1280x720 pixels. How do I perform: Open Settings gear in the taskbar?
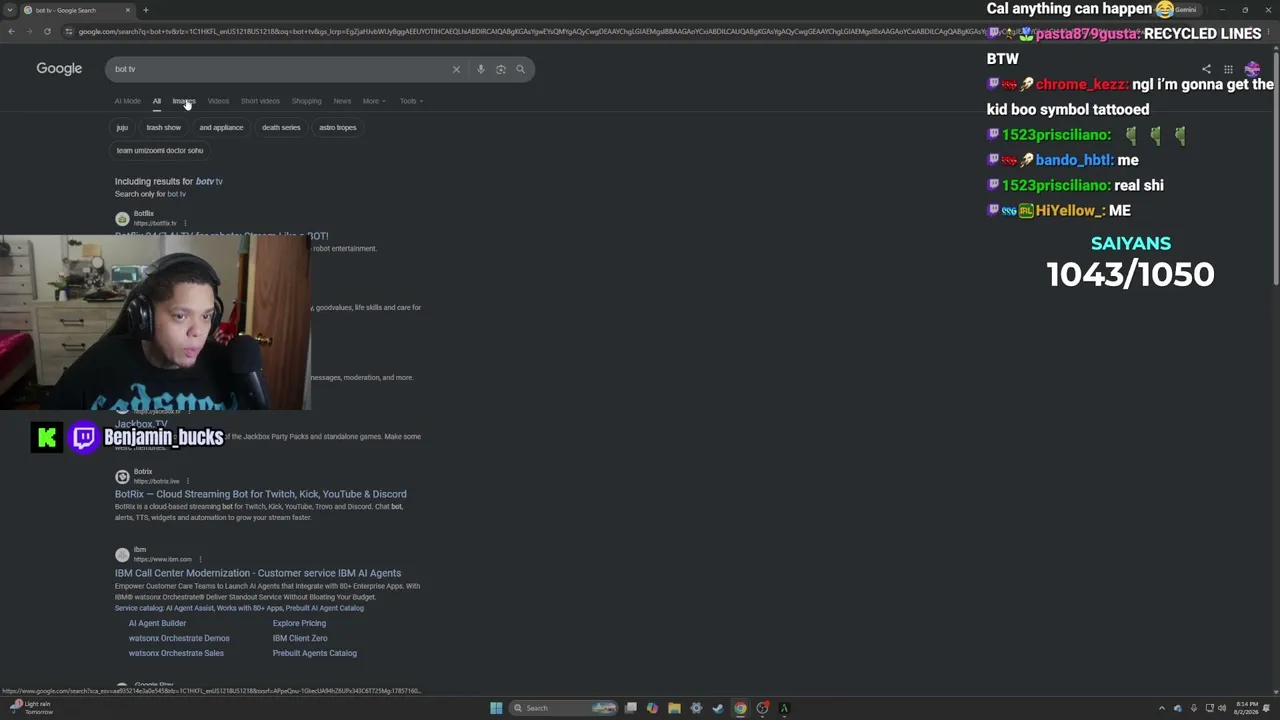pyautogui.click(x=696, y=708)
